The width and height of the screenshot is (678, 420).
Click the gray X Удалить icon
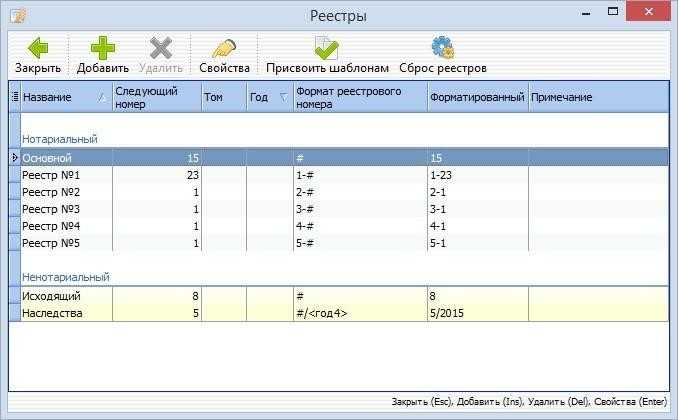coord(161,48)
